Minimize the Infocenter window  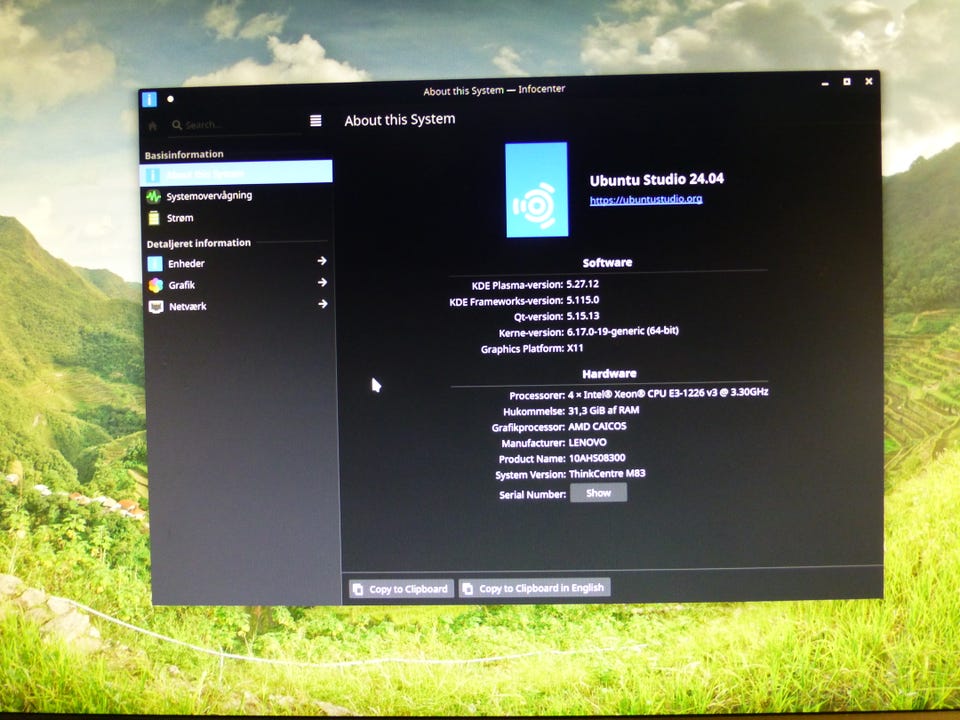[x=825, y=83]
